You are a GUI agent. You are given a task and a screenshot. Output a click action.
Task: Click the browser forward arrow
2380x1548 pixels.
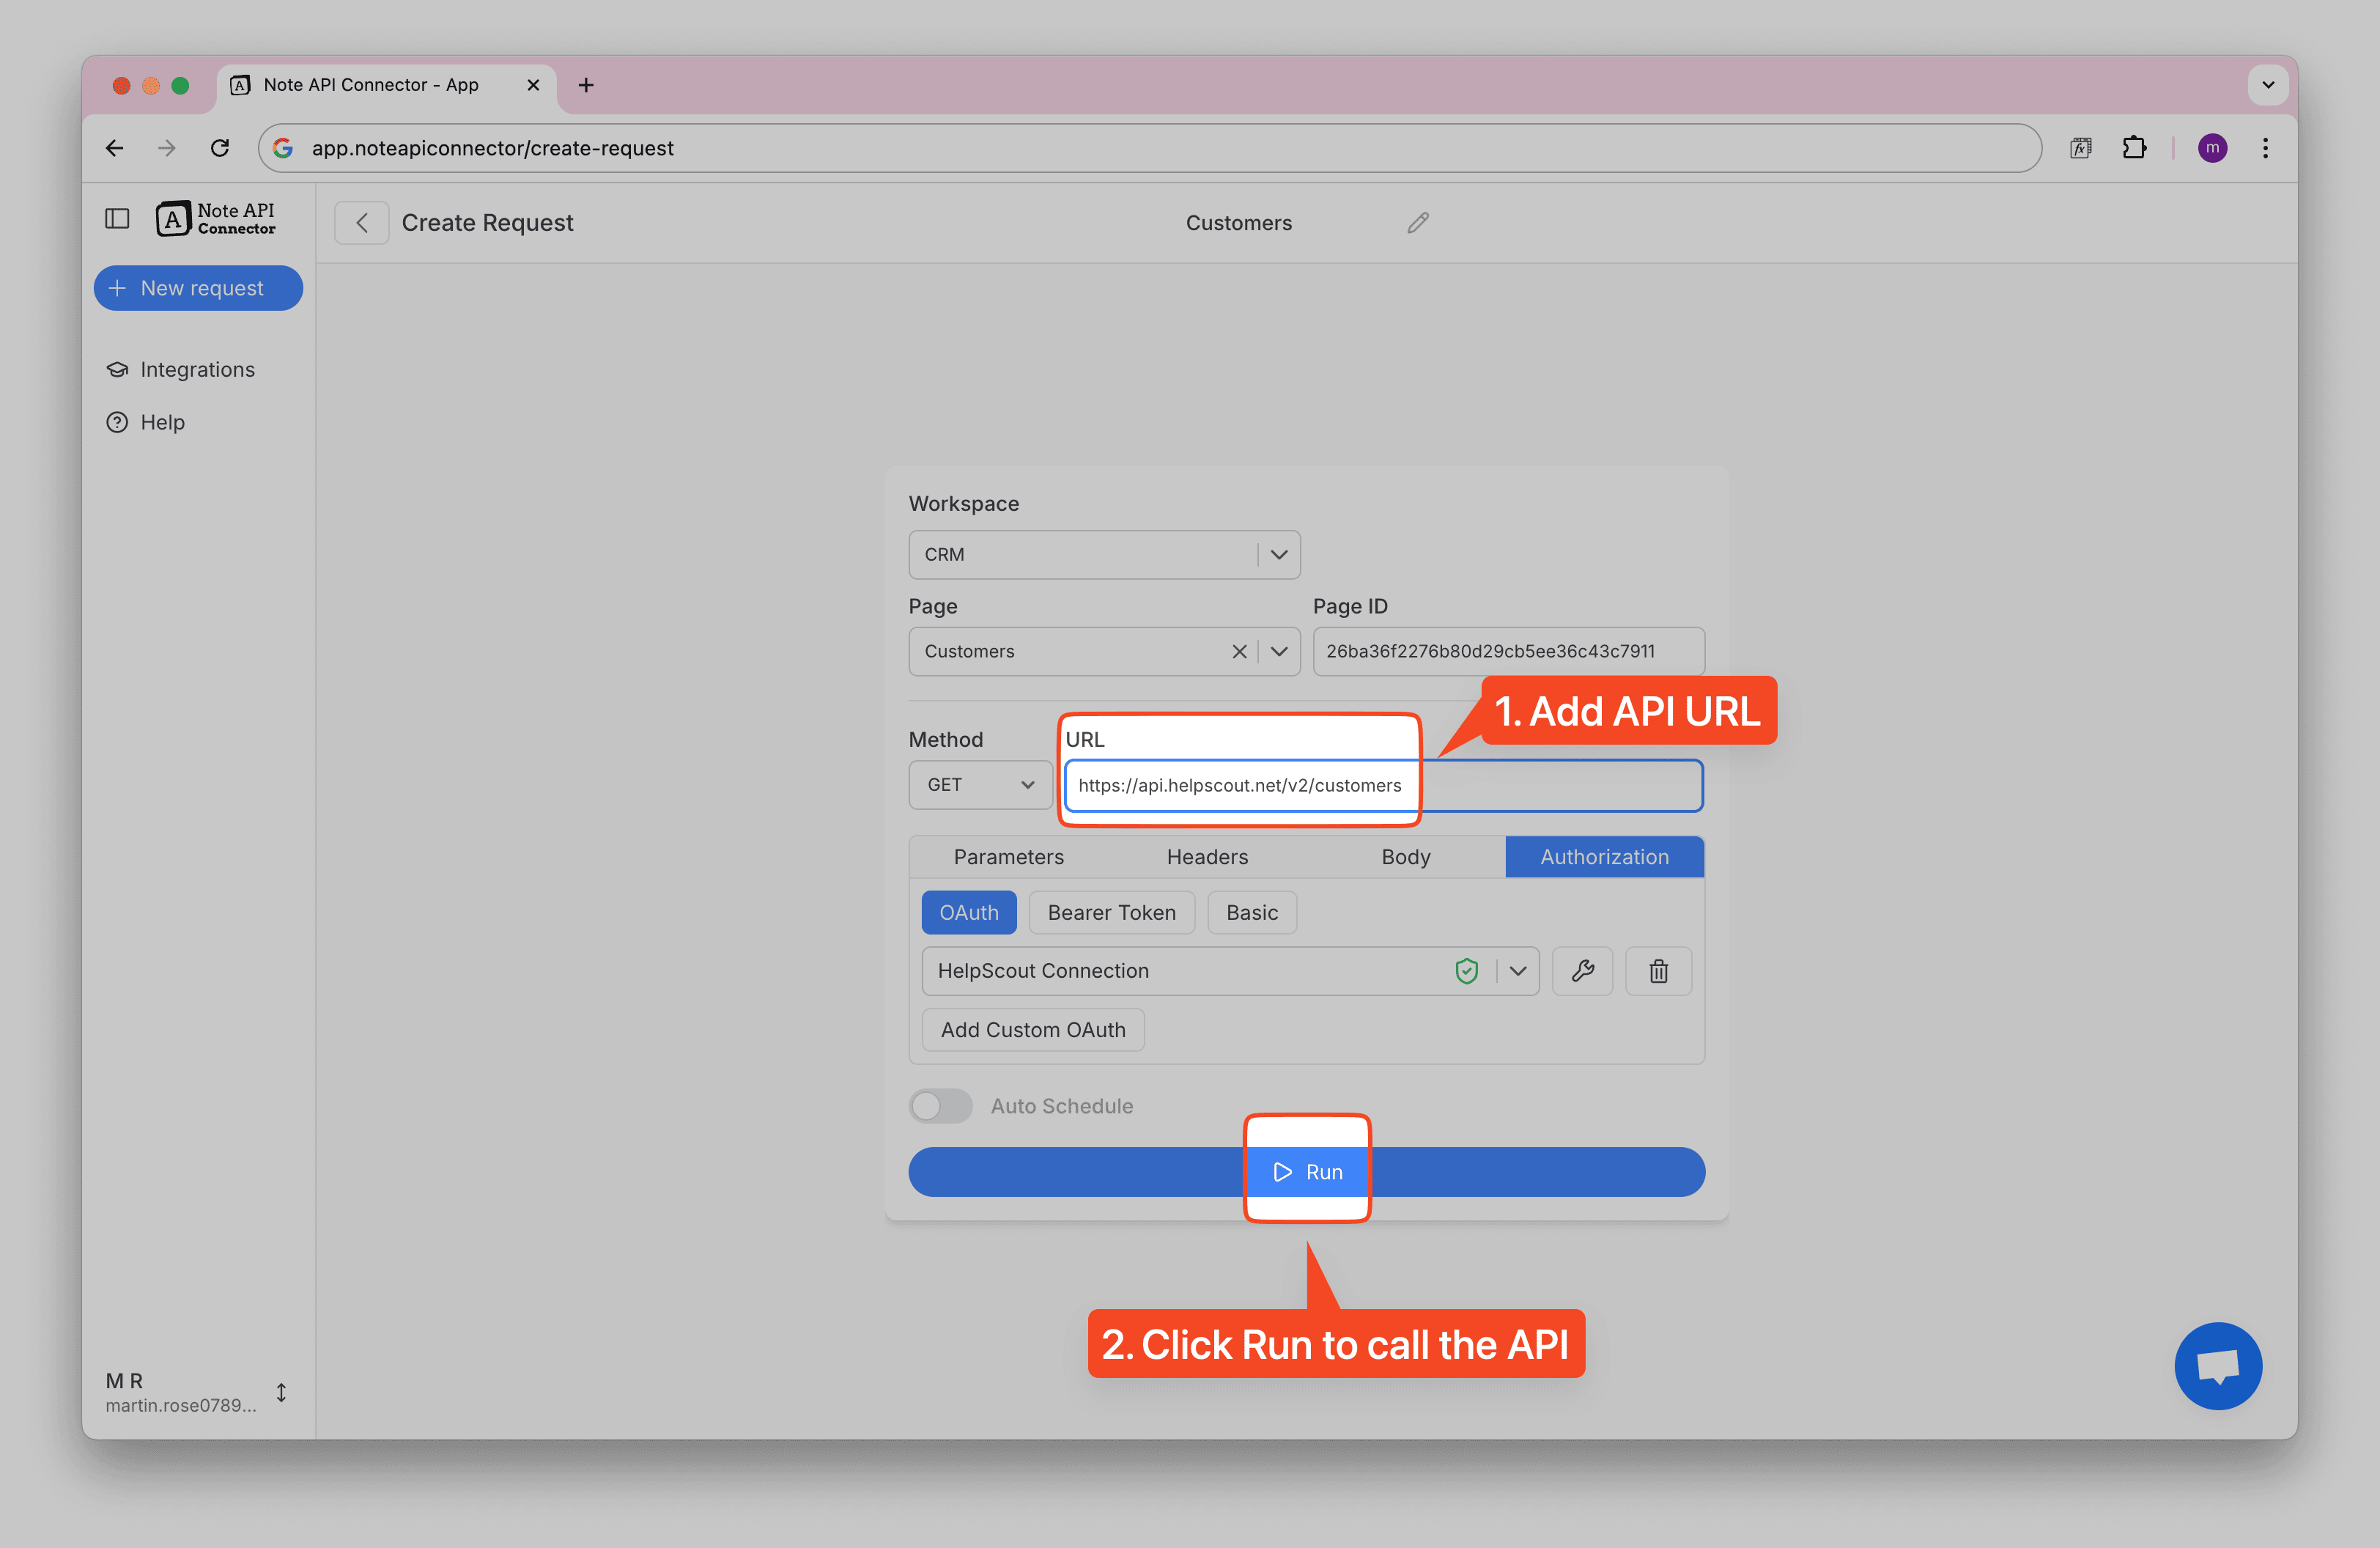[x=167, y=148]
